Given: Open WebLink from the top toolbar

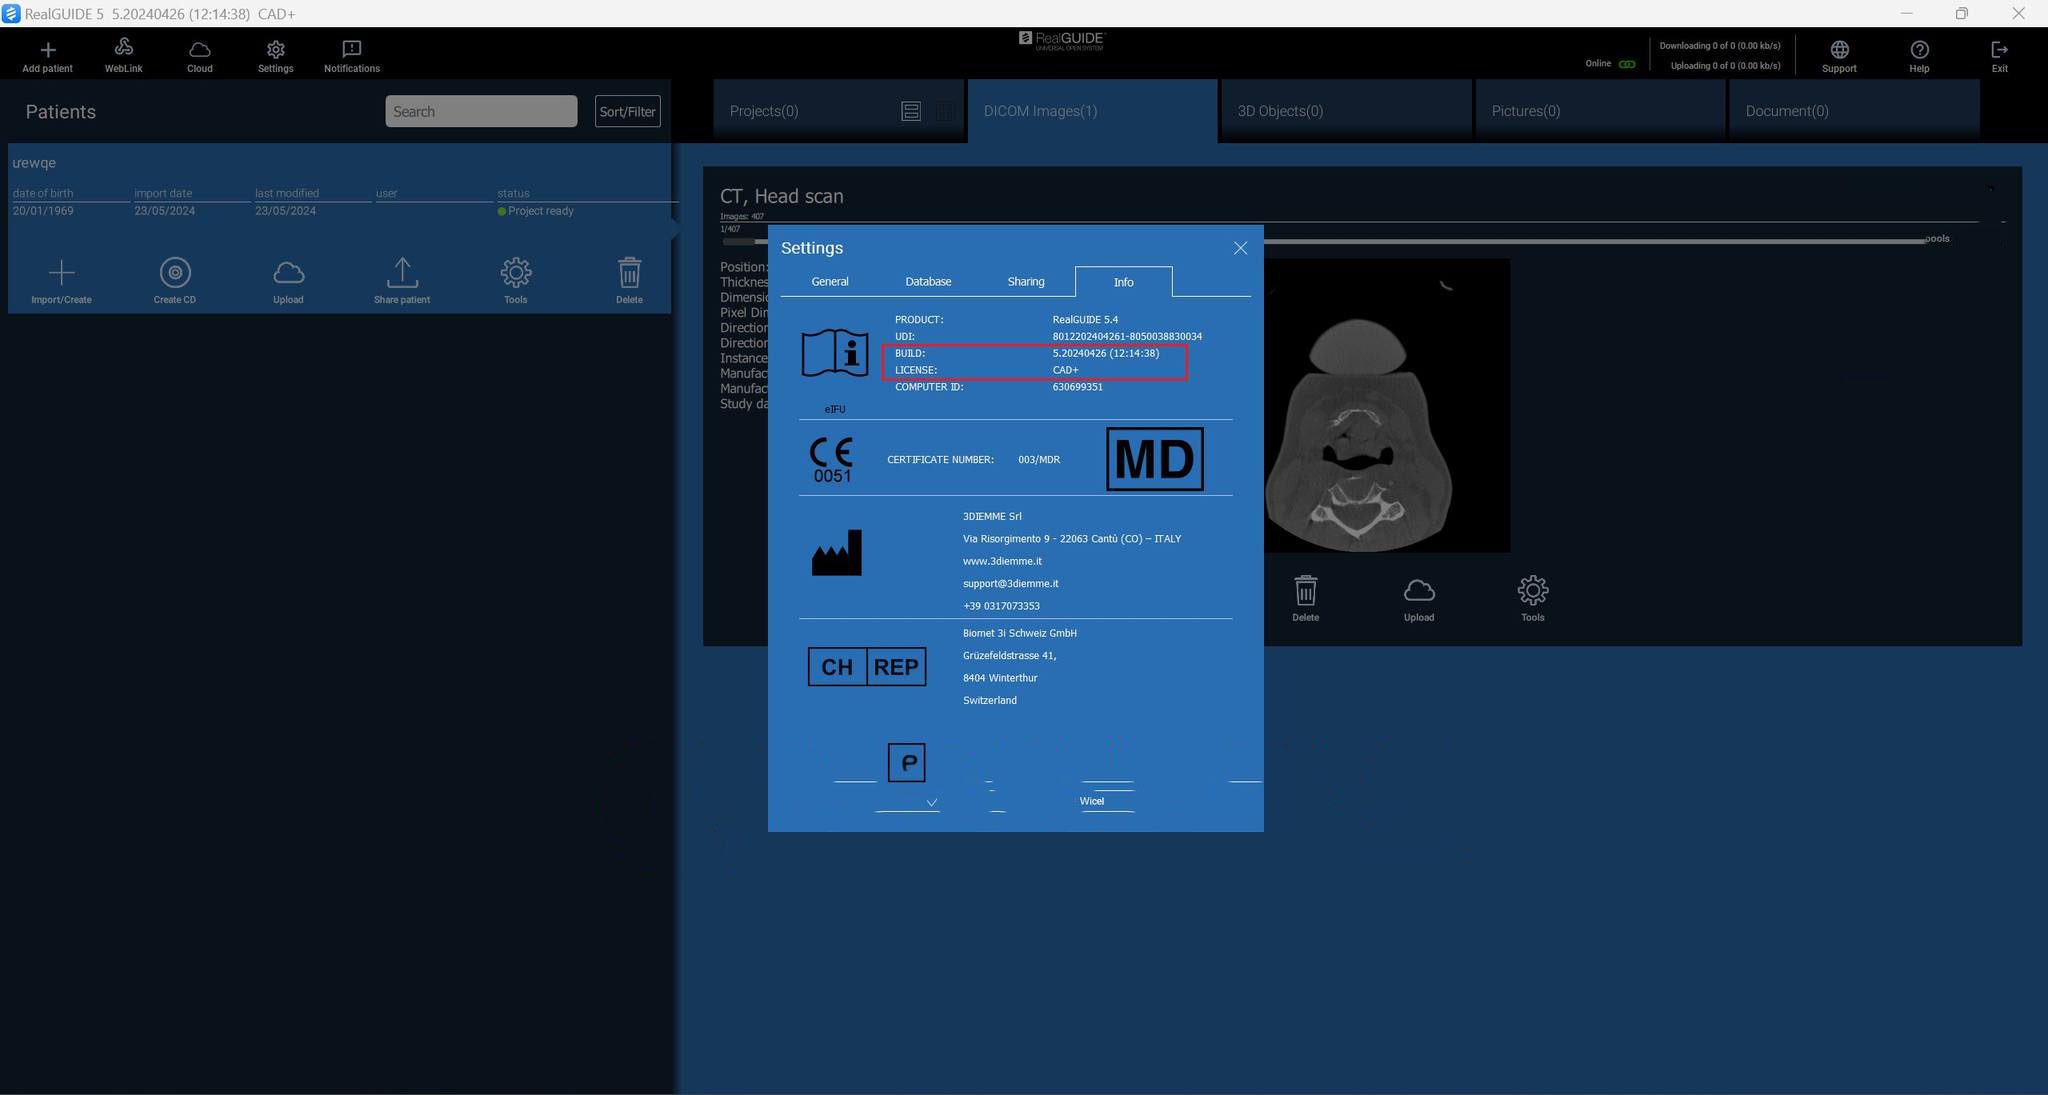Looking at the screenshot, I should (124, 48).
